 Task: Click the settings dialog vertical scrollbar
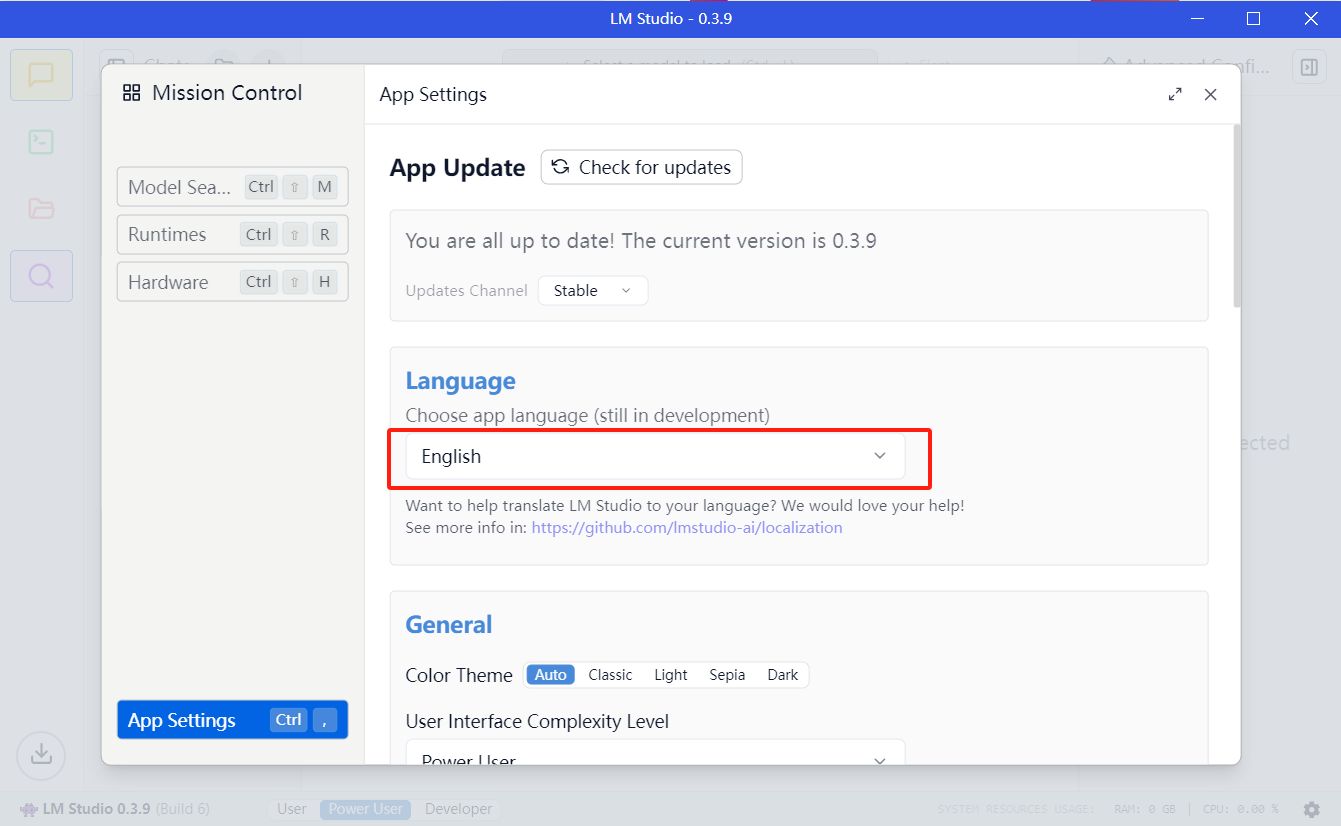pyautogui.click(x=1237, y=215)
